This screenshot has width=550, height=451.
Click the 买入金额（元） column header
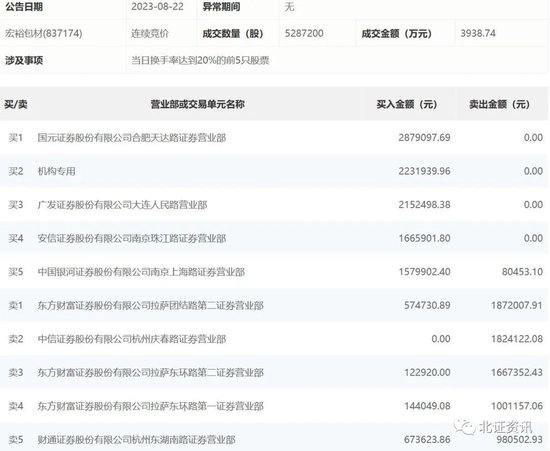tap(407, 104)
